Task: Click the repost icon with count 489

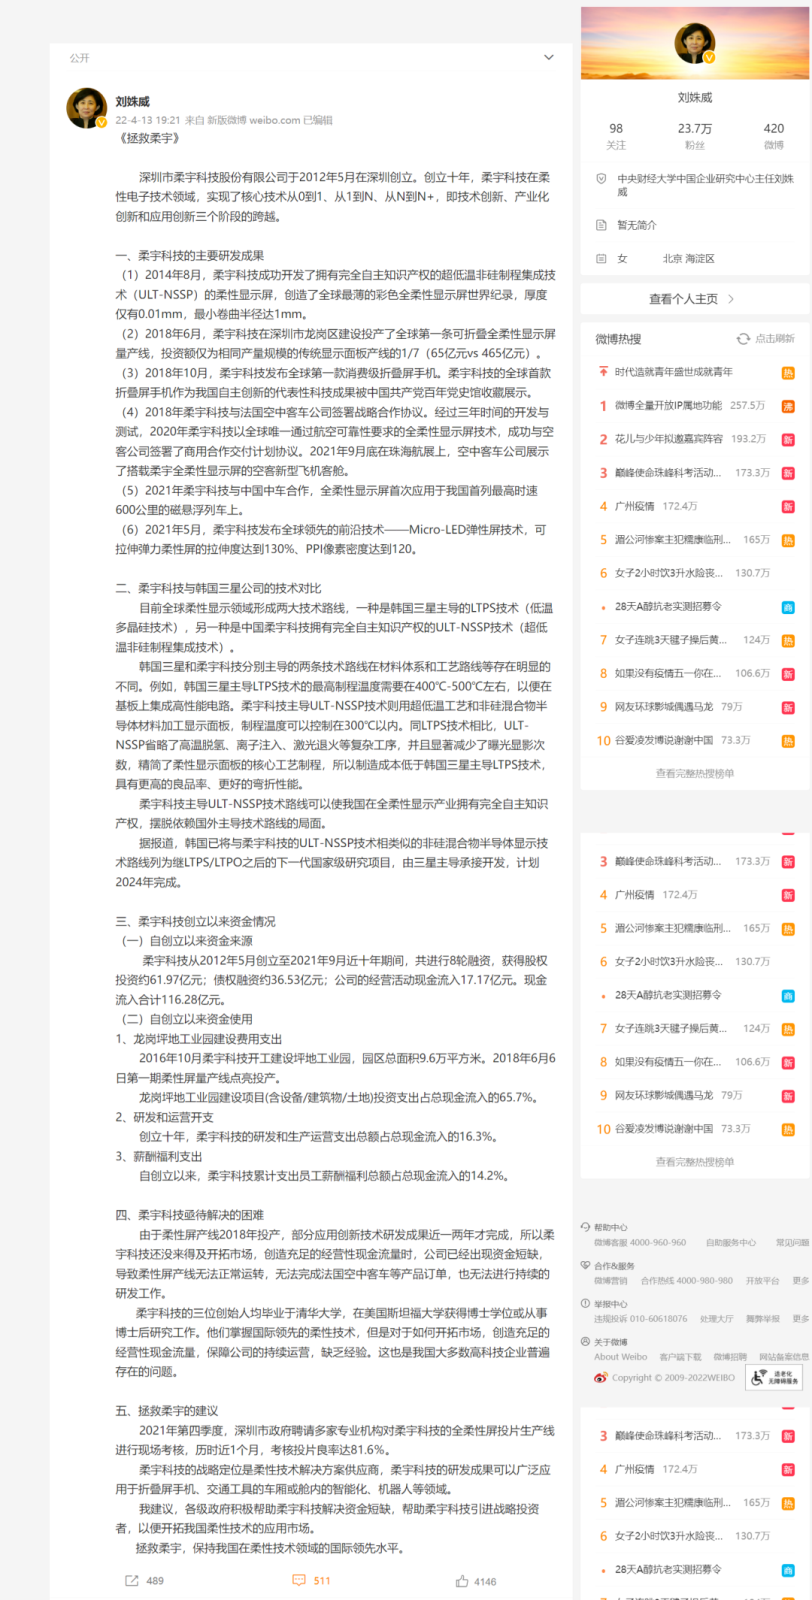Action: [131, 1581]
